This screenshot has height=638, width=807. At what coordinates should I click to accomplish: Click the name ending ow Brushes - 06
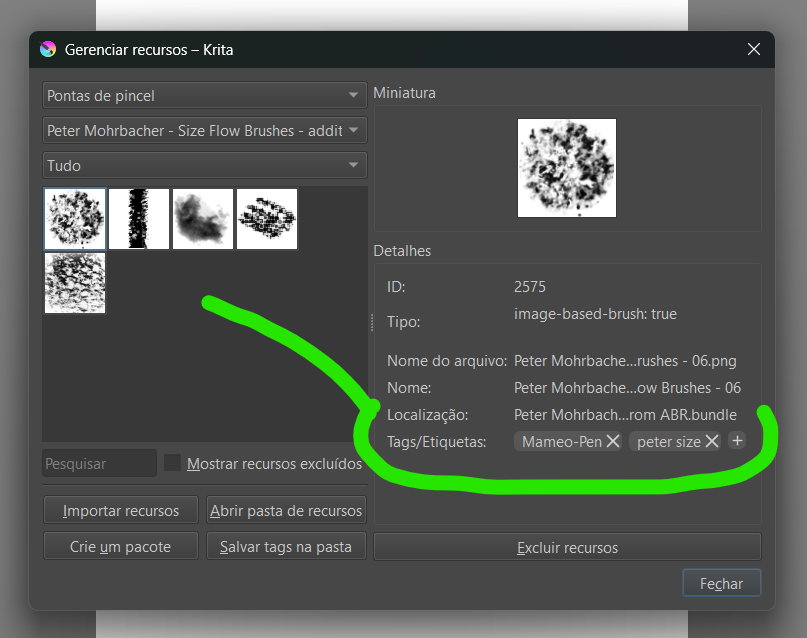tap(627, 387)
